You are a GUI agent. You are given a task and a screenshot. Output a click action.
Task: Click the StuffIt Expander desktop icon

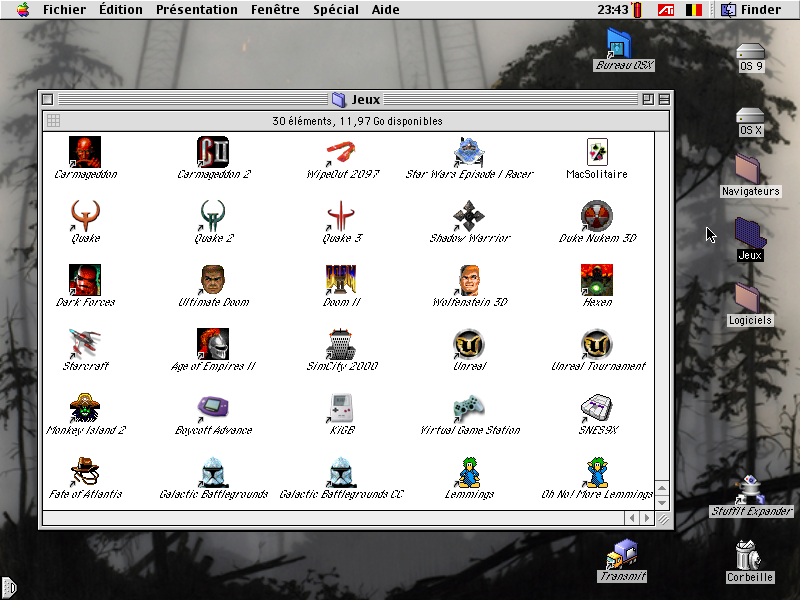(751, 489)
